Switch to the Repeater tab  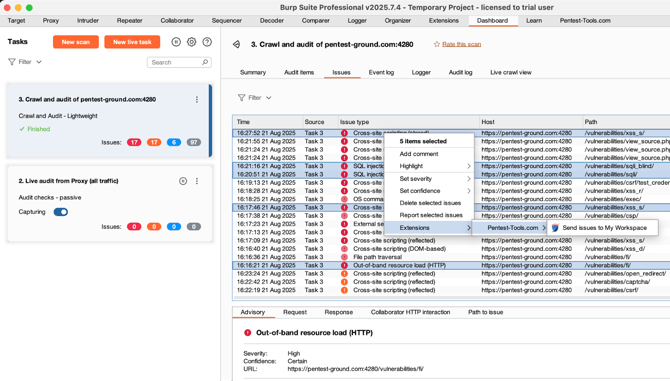tap(129, 21)
